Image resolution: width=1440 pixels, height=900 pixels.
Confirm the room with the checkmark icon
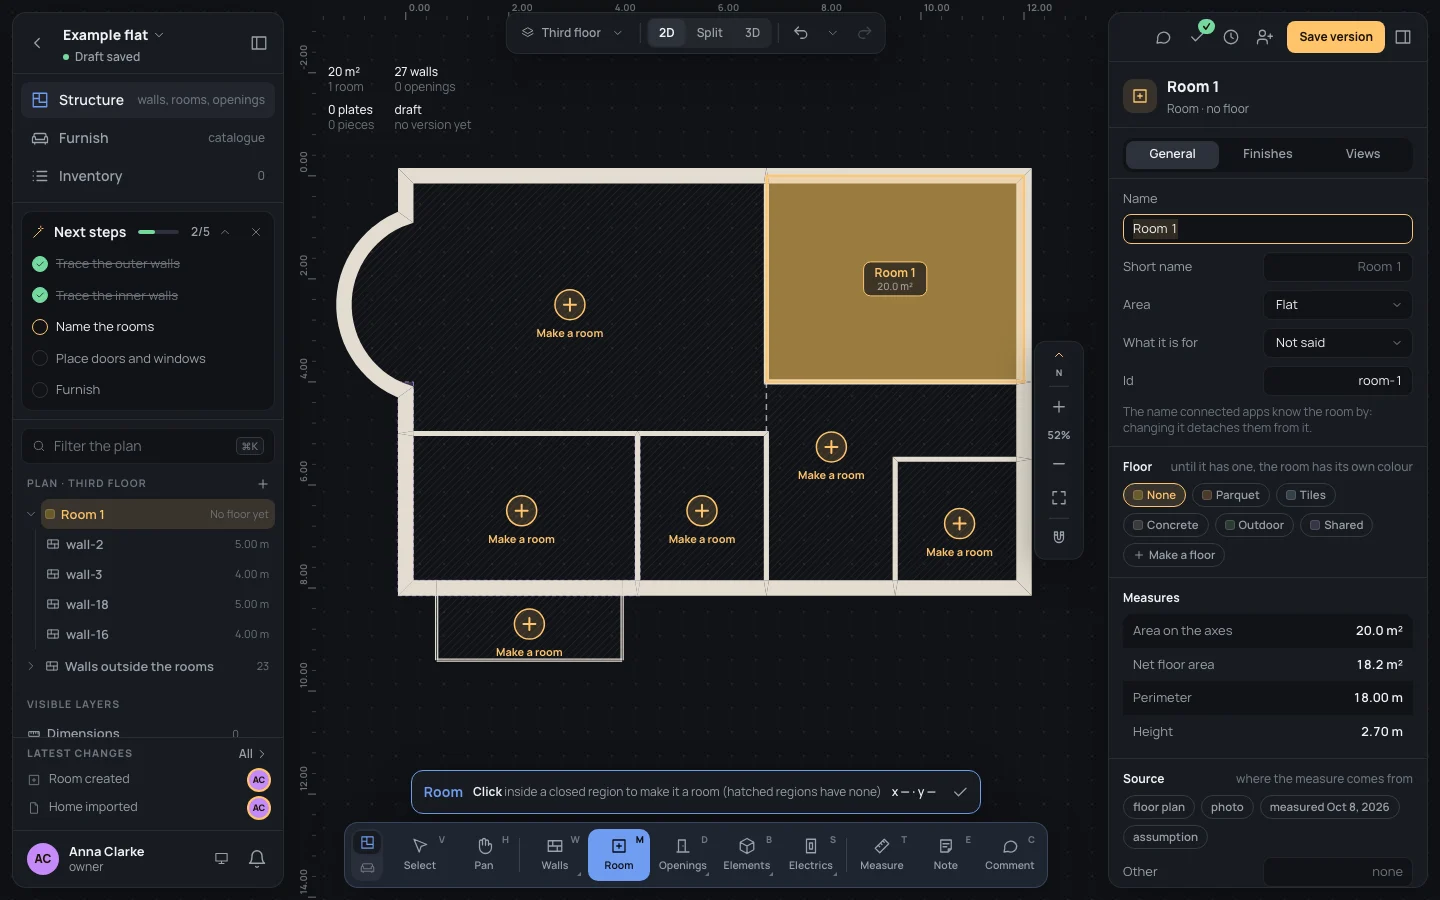tap(960, 792)
